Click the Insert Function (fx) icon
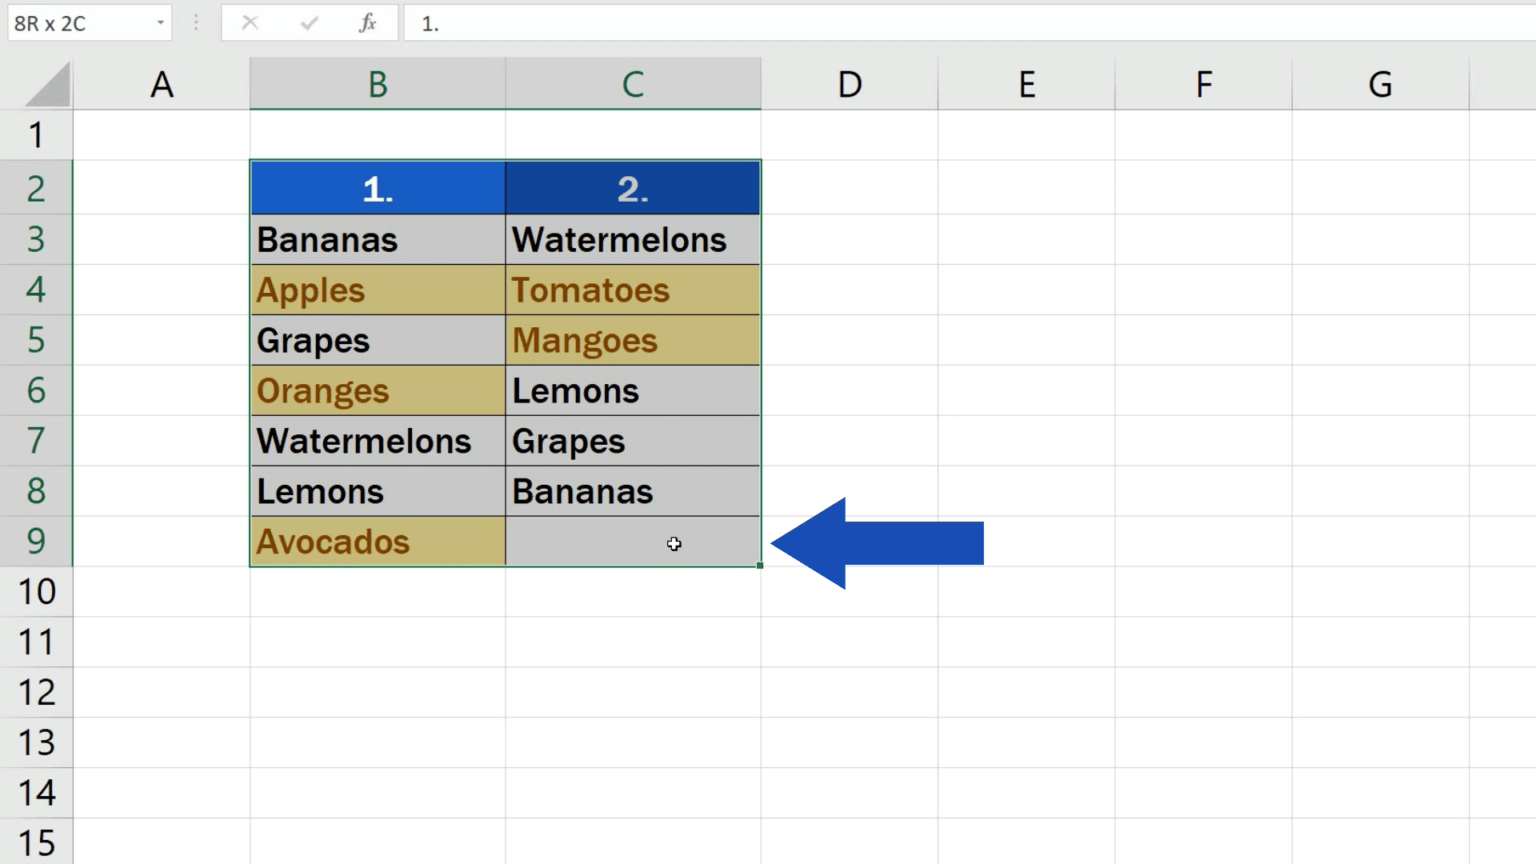 (x=367, y=23)
